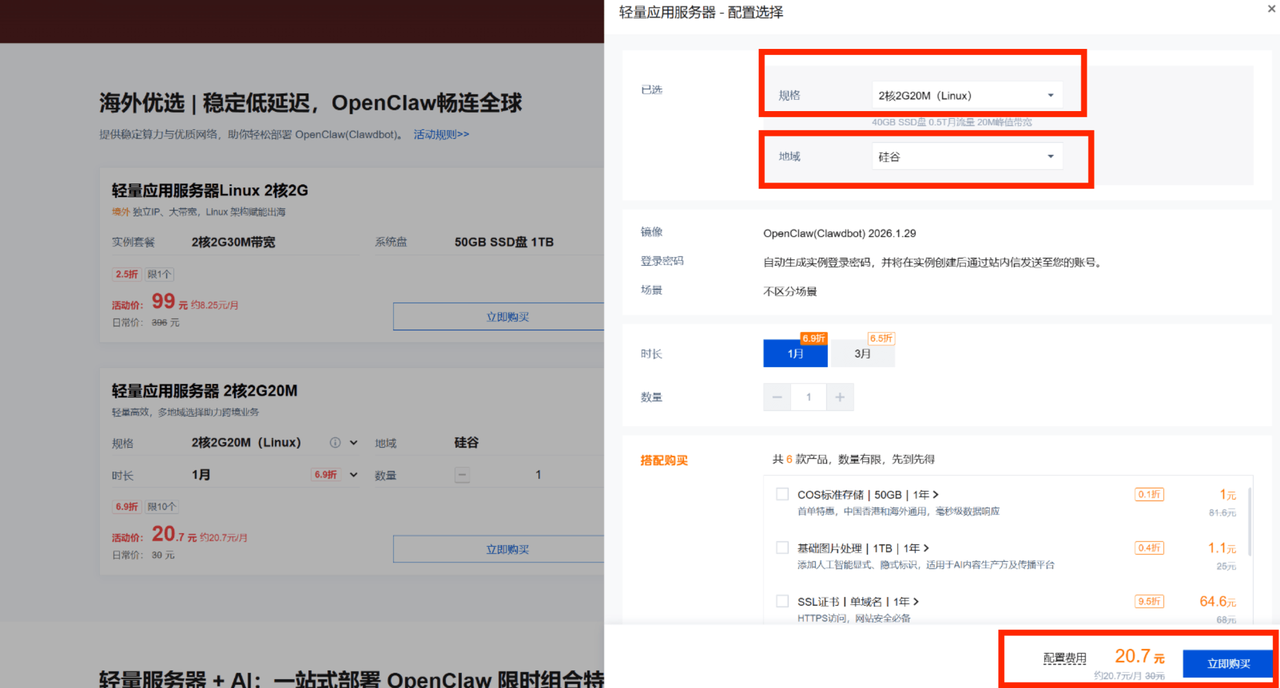Check the COS标准存储 50GB add-on checkbox
Viewport: 1280px width, 688px height.
click(782, 494)
